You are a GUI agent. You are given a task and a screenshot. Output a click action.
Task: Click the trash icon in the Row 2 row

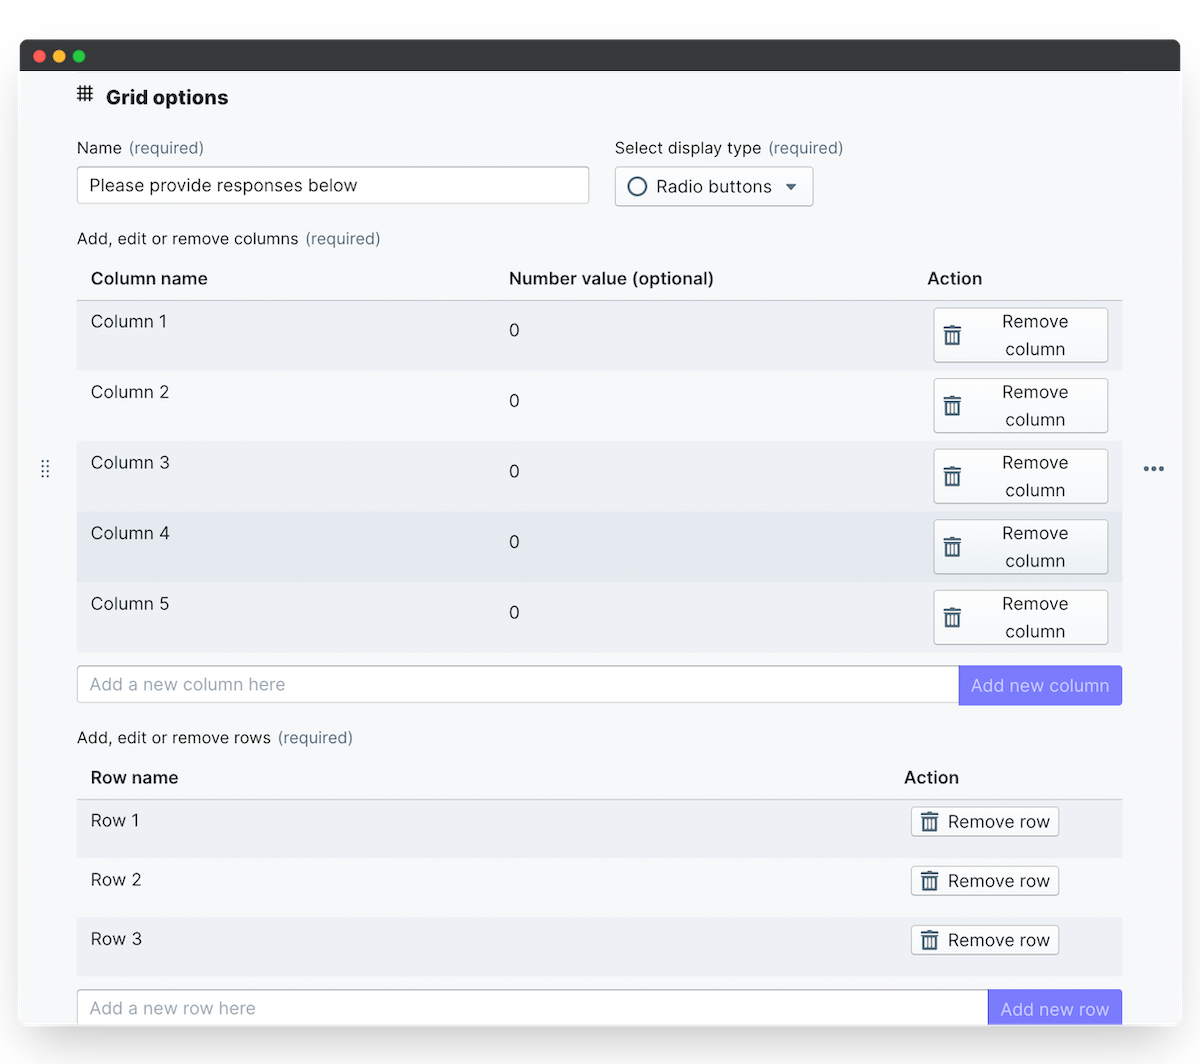tap(930, 881)
